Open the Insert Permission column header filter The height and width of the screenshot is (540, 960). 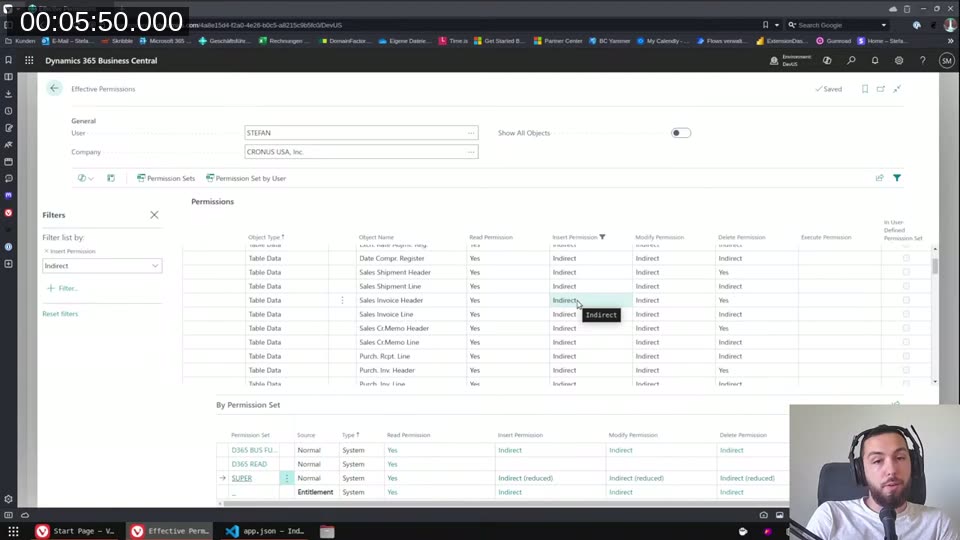[602, 237]
